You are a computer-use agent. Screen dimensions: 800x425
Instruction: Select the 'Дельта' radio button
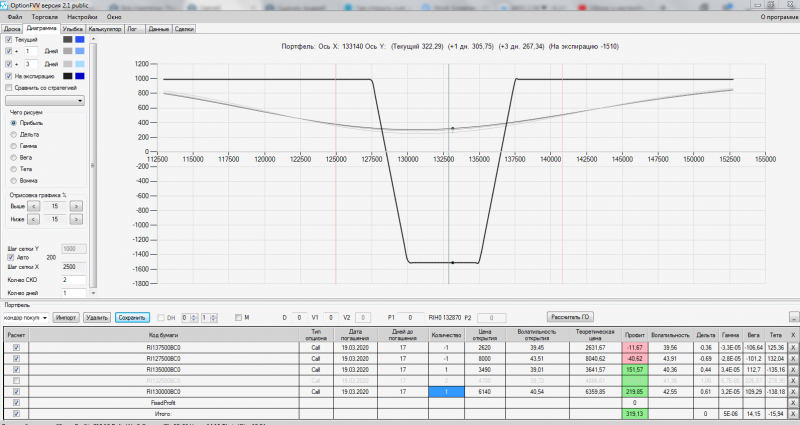[x=14, y=135]
